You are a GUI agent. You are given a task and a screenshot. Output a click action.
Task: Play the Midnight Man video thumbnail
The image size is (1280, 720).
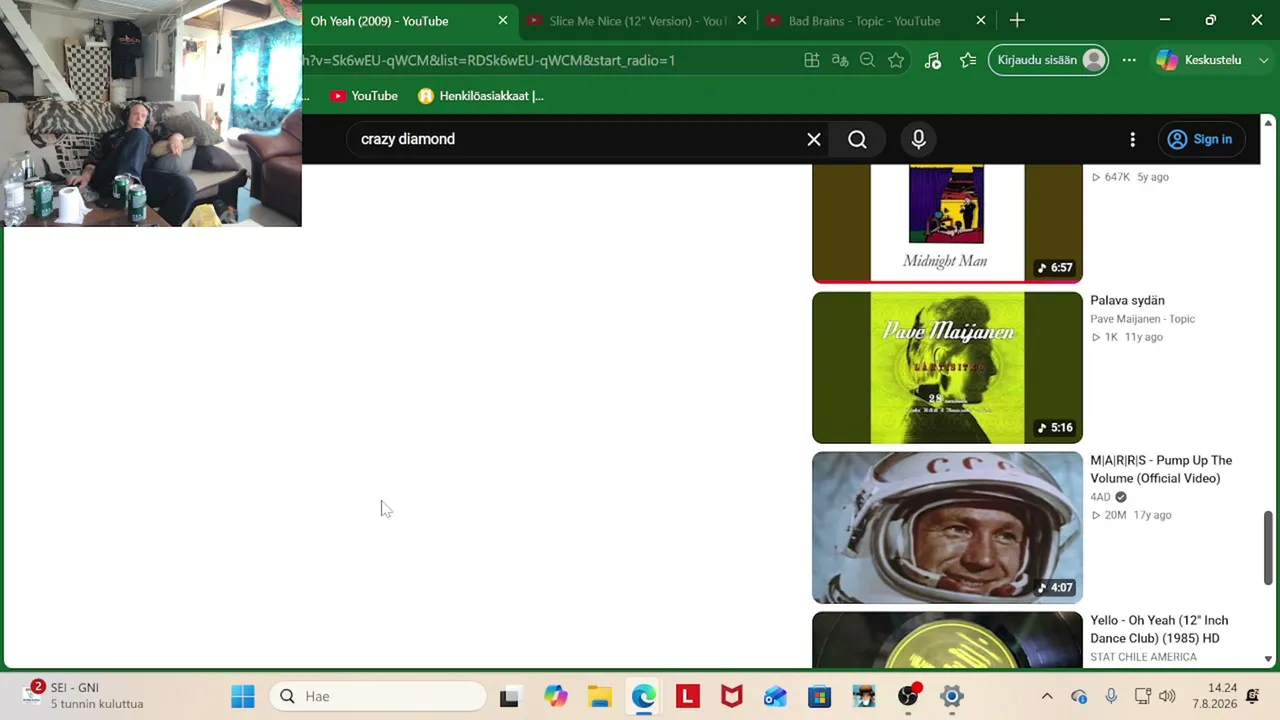[x=947, y=224]
